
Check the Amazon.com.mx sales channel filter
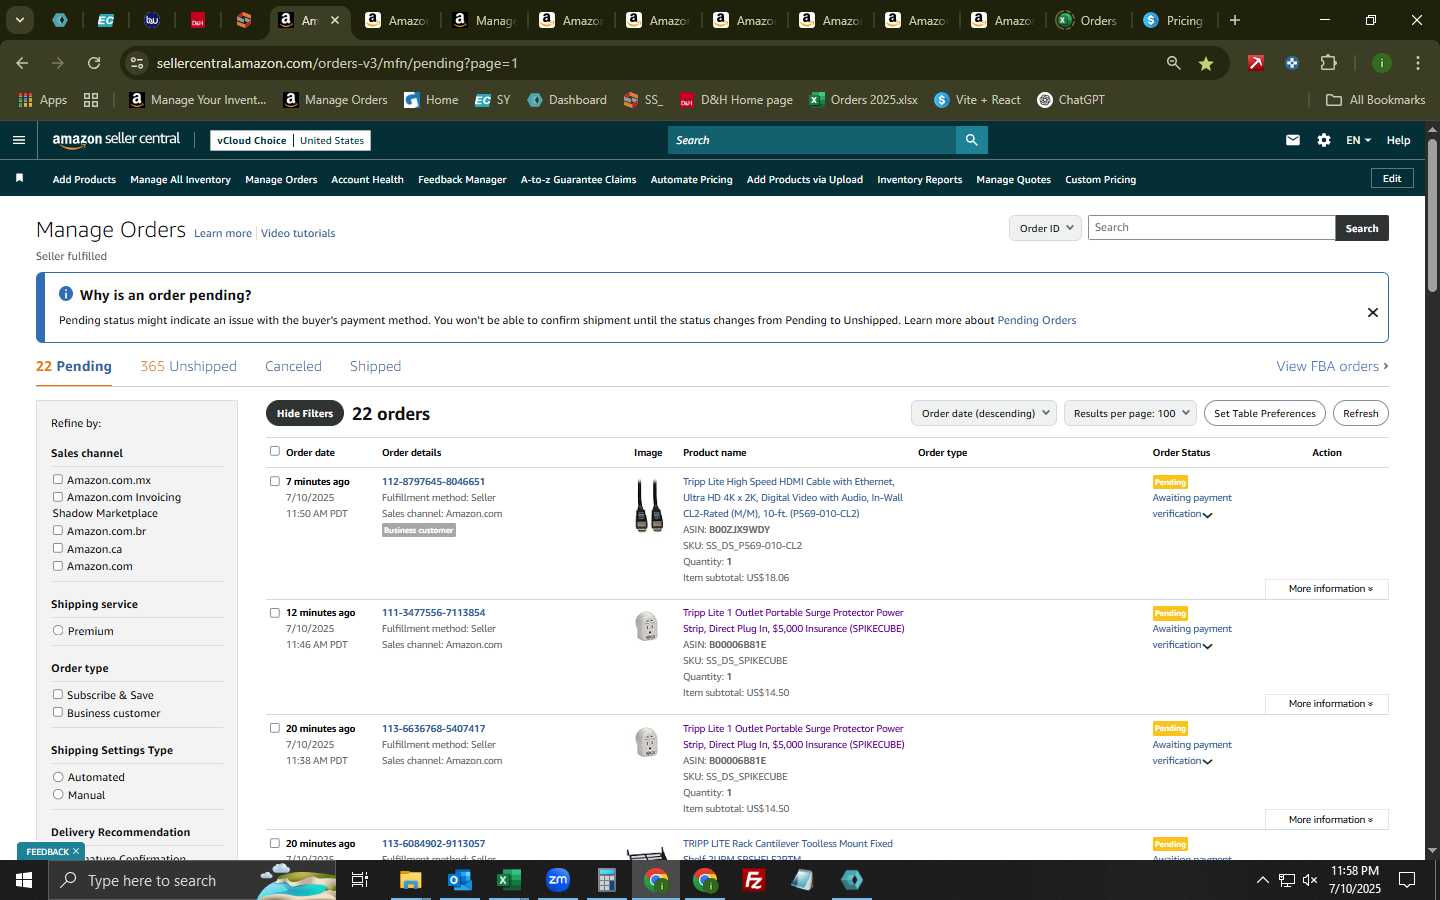point(58,480)
